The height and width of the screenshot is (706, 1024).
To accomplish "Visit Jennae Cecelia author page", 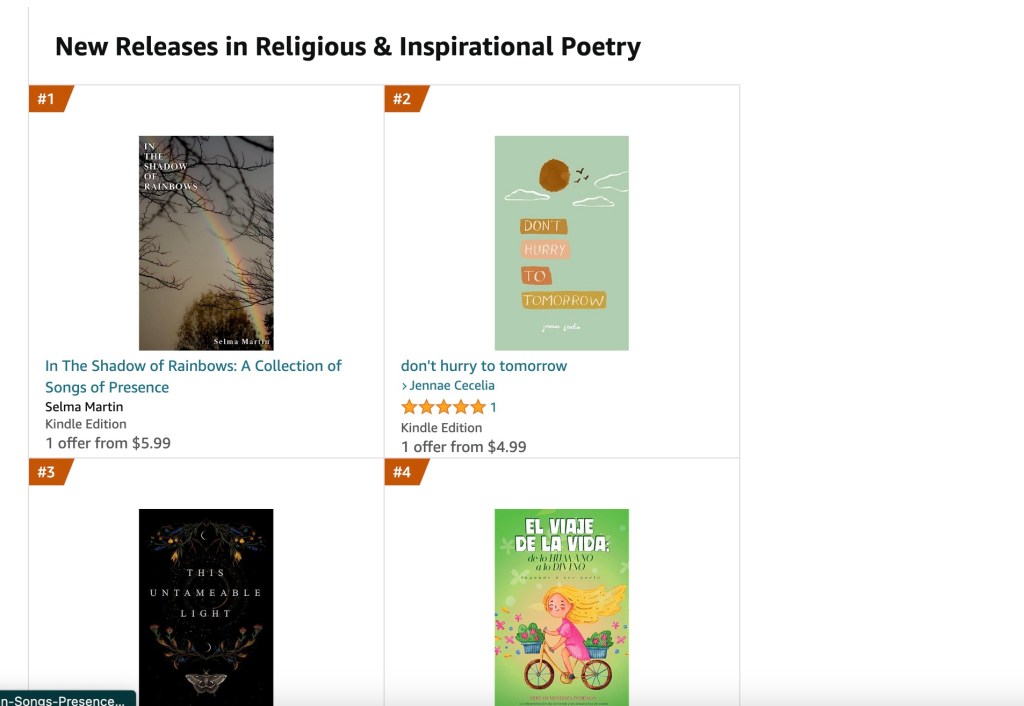I will point(452,386).
